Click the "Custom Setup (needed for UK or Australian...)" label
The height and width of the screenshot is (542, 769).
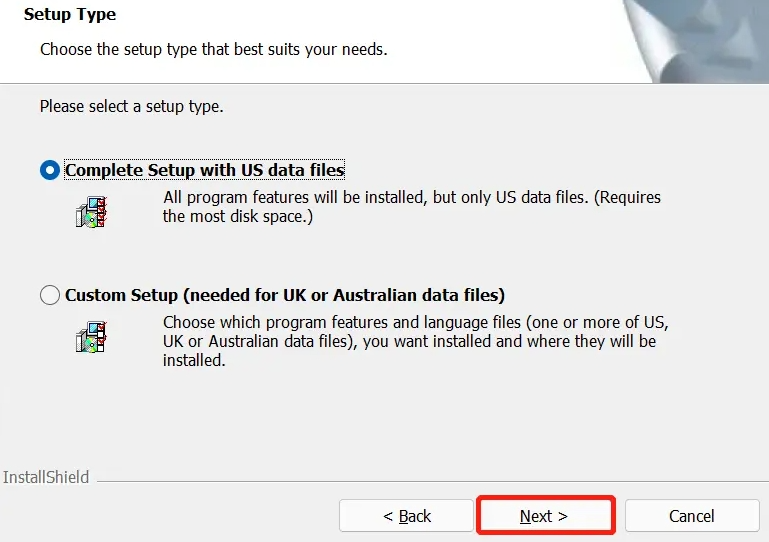pos(284,295)
